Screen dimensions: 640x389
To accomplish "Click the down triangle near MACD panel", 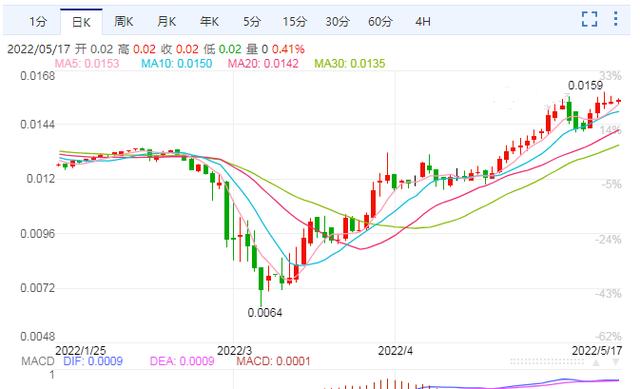I will pyautogui.click(x=616, y=362).
